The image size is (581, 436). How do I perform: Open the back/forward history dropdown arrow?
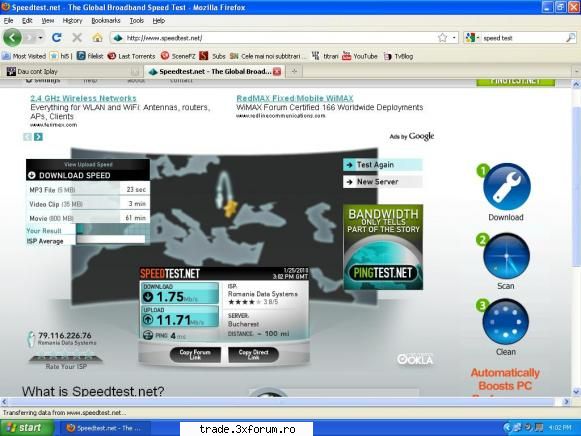coord(40,38)
